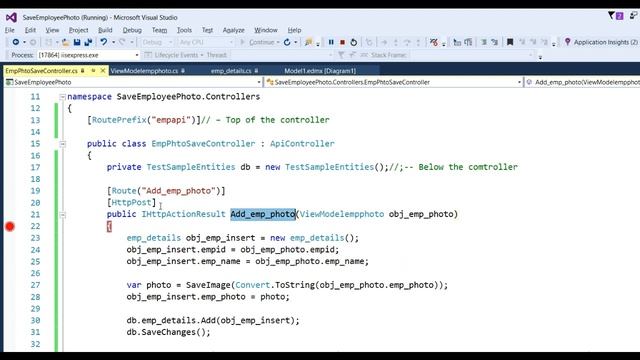This screenshot has height=360, width=640.
Task: Undo the last edit with the Undo icon
Action: point(104,42)
